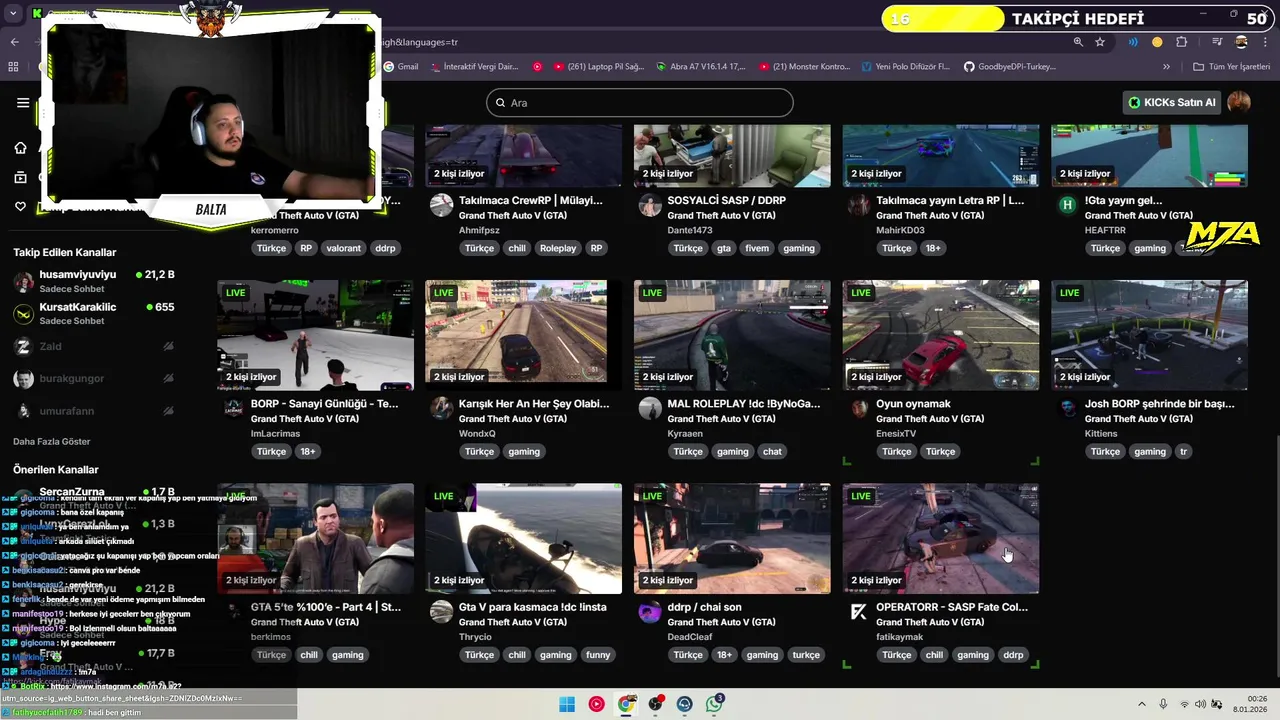This screenshot has width=1280, height=720.
Task: Click the KICKs Satın Al button
Action: tap(1172, 102)
